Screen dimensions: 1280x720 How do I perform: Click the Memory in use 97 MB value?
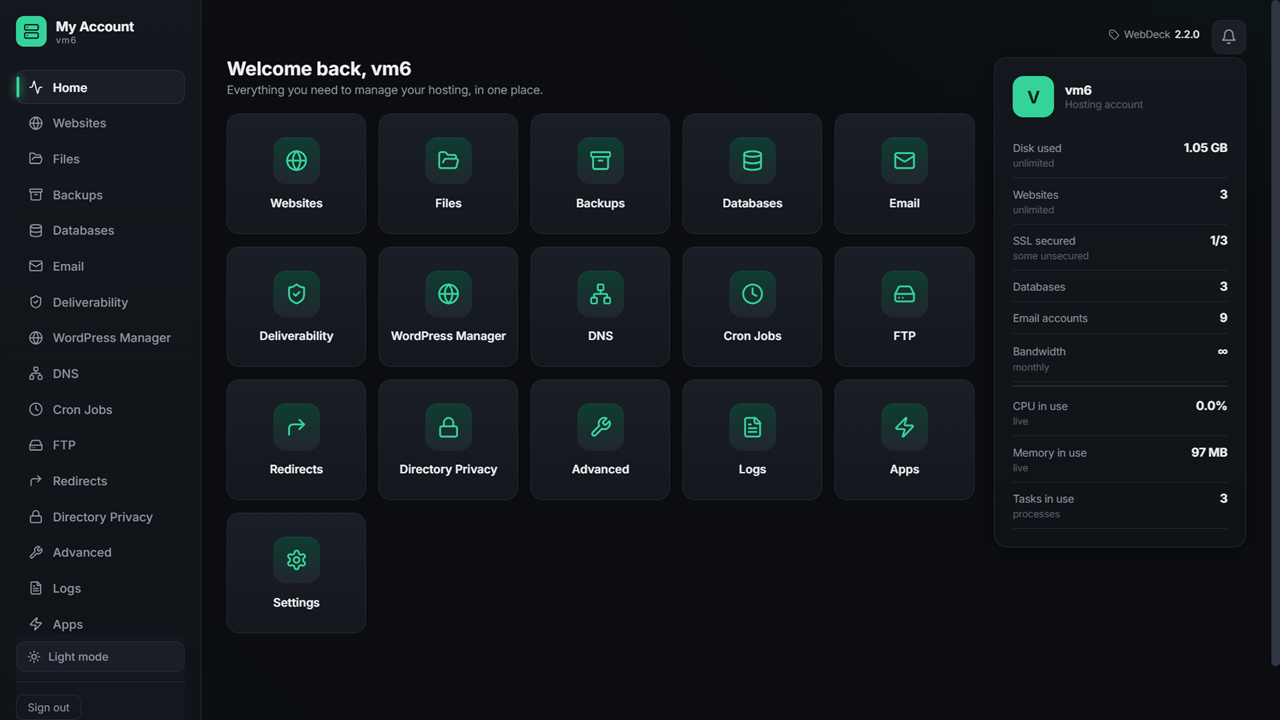click(x=1209, y=453)
